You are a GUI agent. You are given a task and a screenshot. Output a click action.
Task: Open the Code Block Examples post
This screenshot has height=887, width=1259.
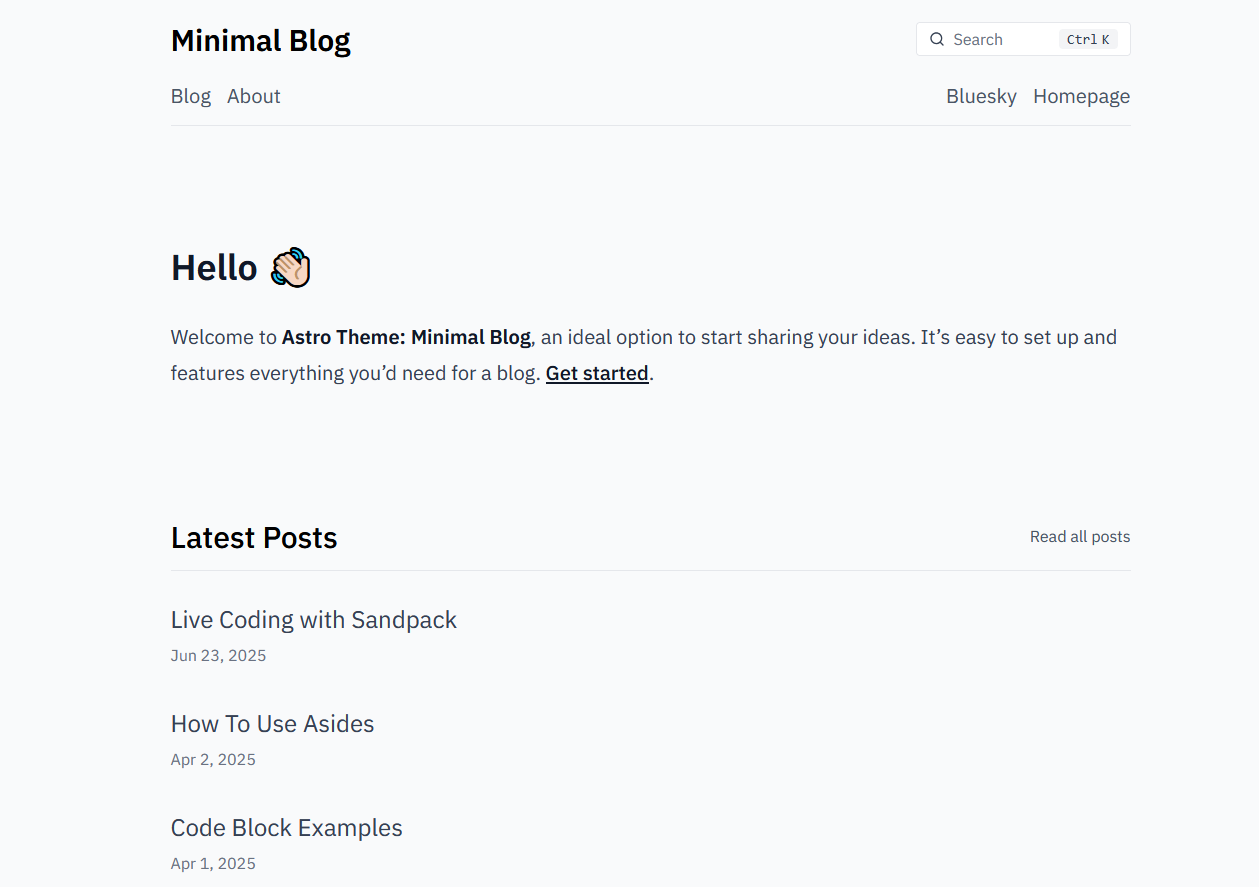point(286,827)
